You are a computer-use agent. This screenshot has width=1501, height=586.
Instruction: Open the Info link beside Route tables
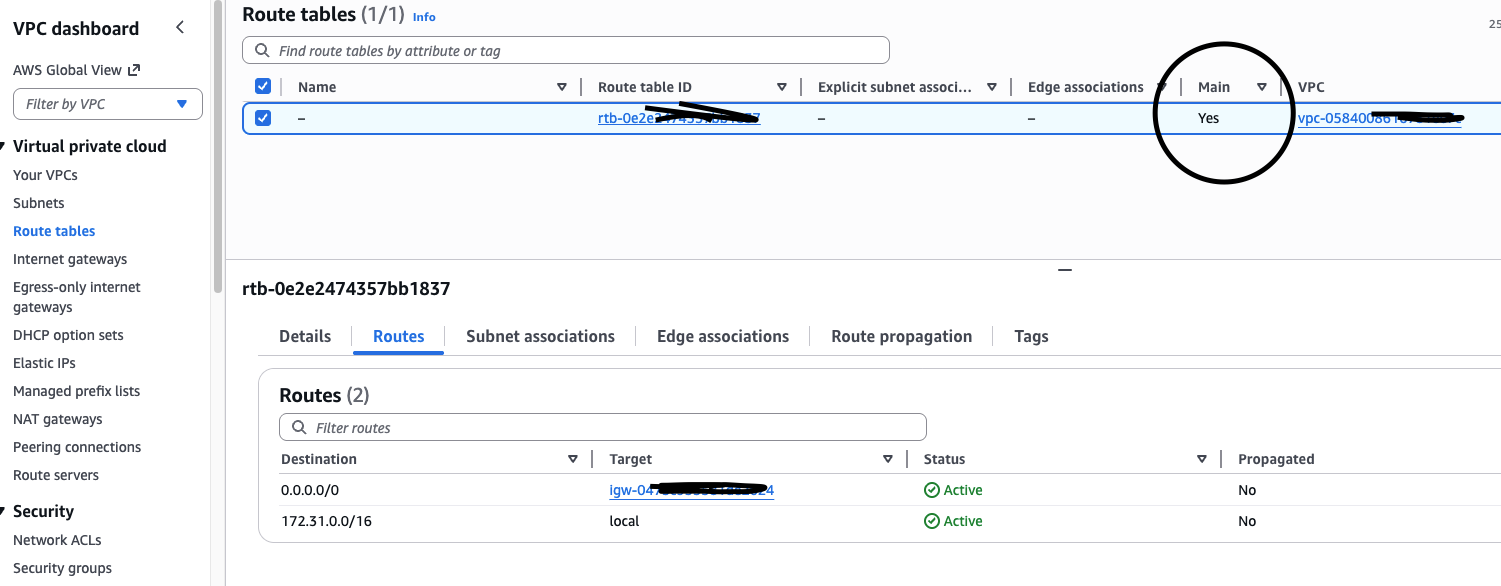424,17
